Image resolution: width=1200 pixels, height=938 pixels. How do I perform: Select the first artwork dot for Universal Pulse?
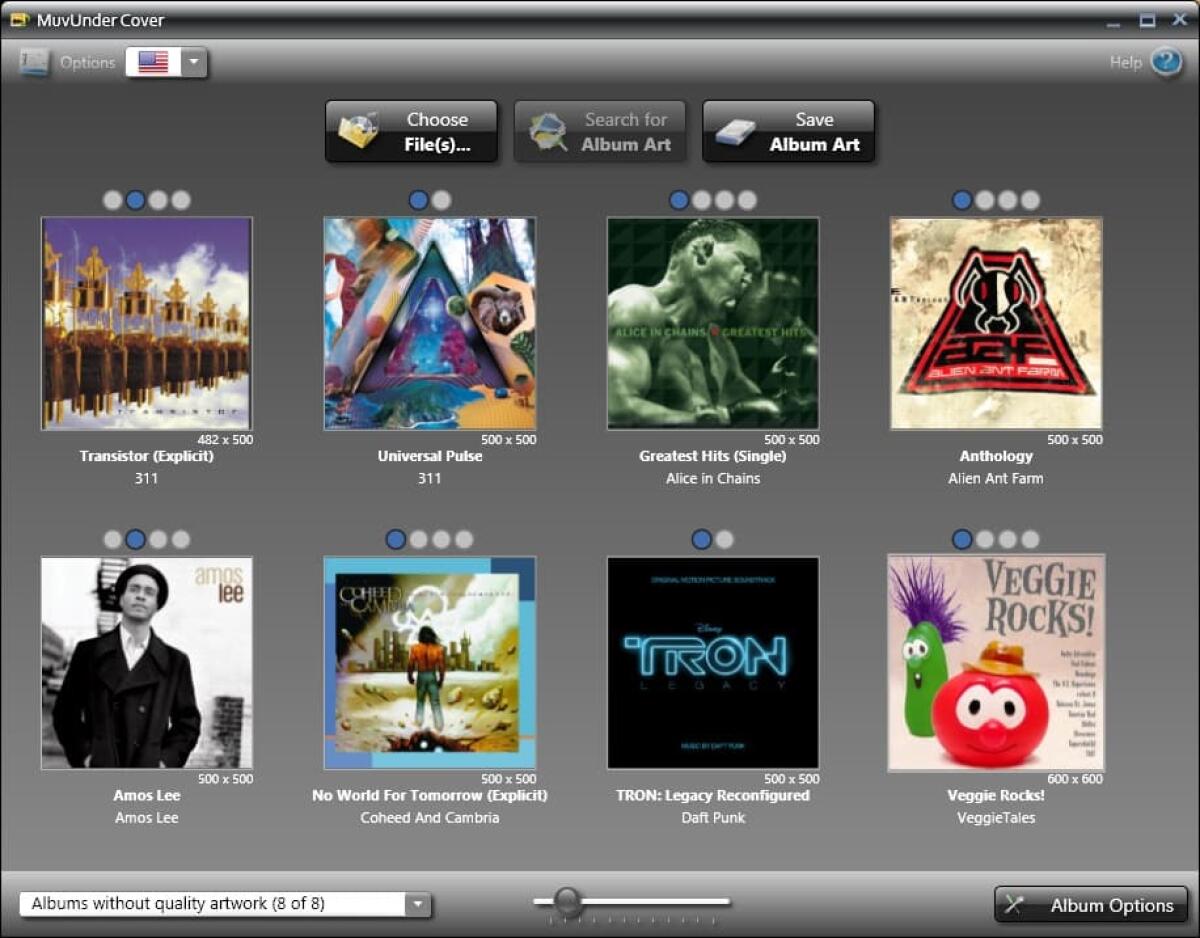pyautogui.click(x=418, y=199)
